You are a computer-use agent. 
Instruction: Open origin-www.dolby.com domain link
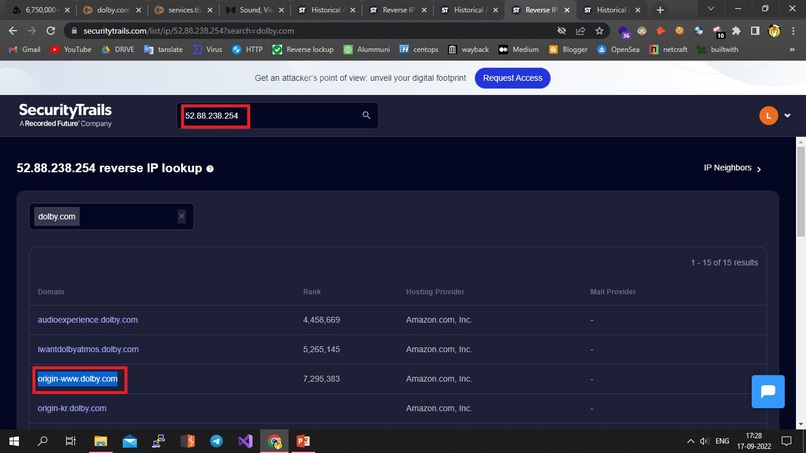point(78,379)
